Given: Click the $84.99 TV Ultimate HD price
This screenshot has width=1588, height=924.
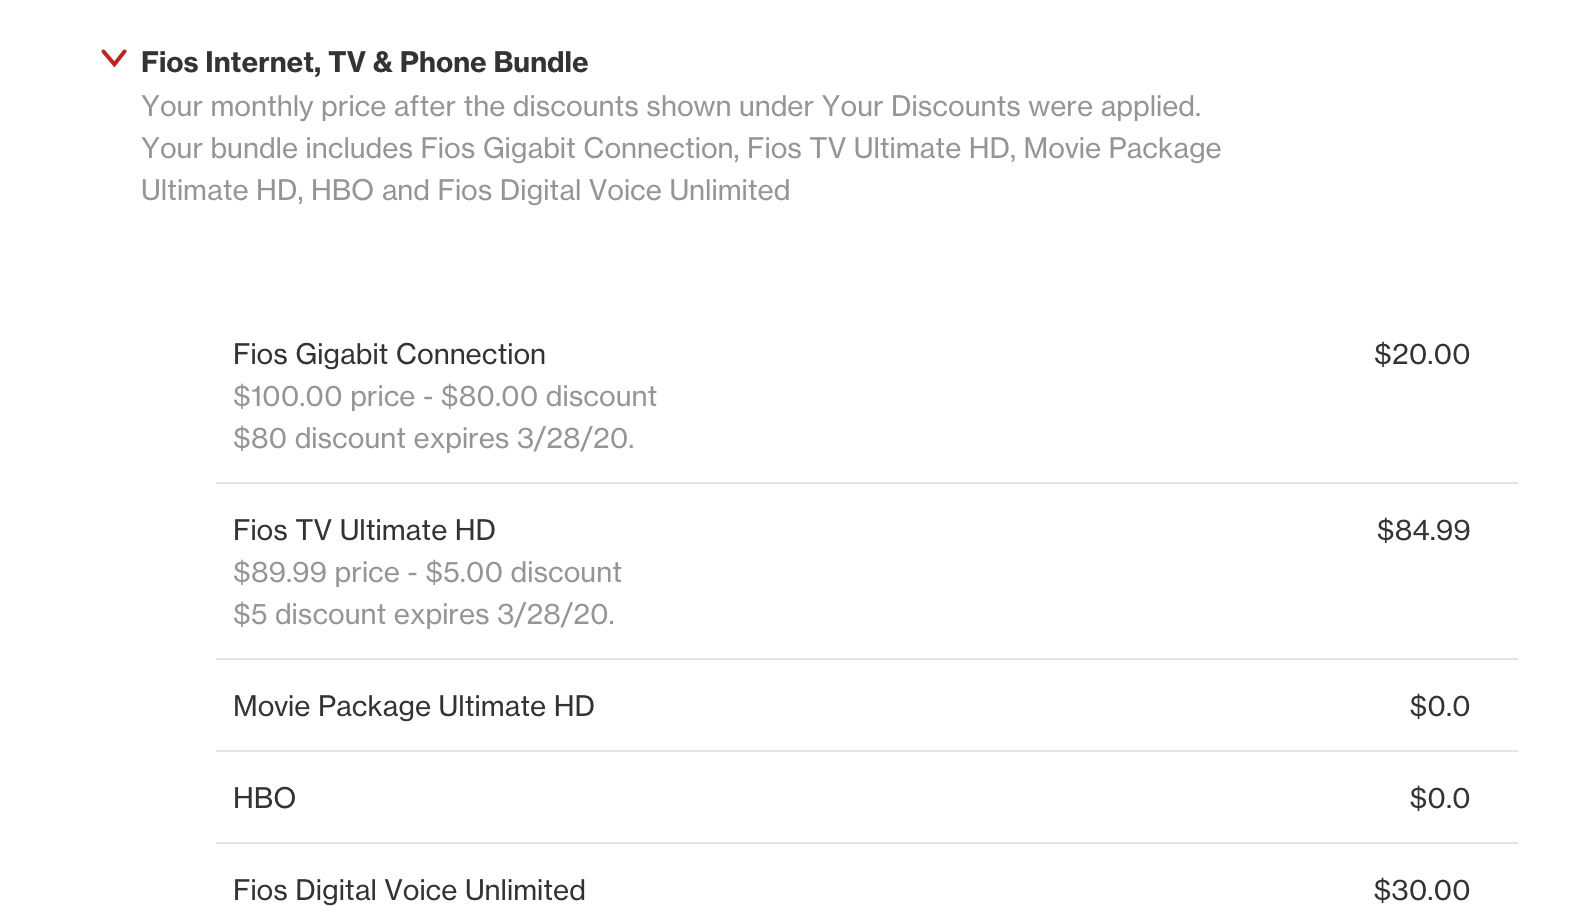Looking at the screenshot, I should coord(1423,530).
